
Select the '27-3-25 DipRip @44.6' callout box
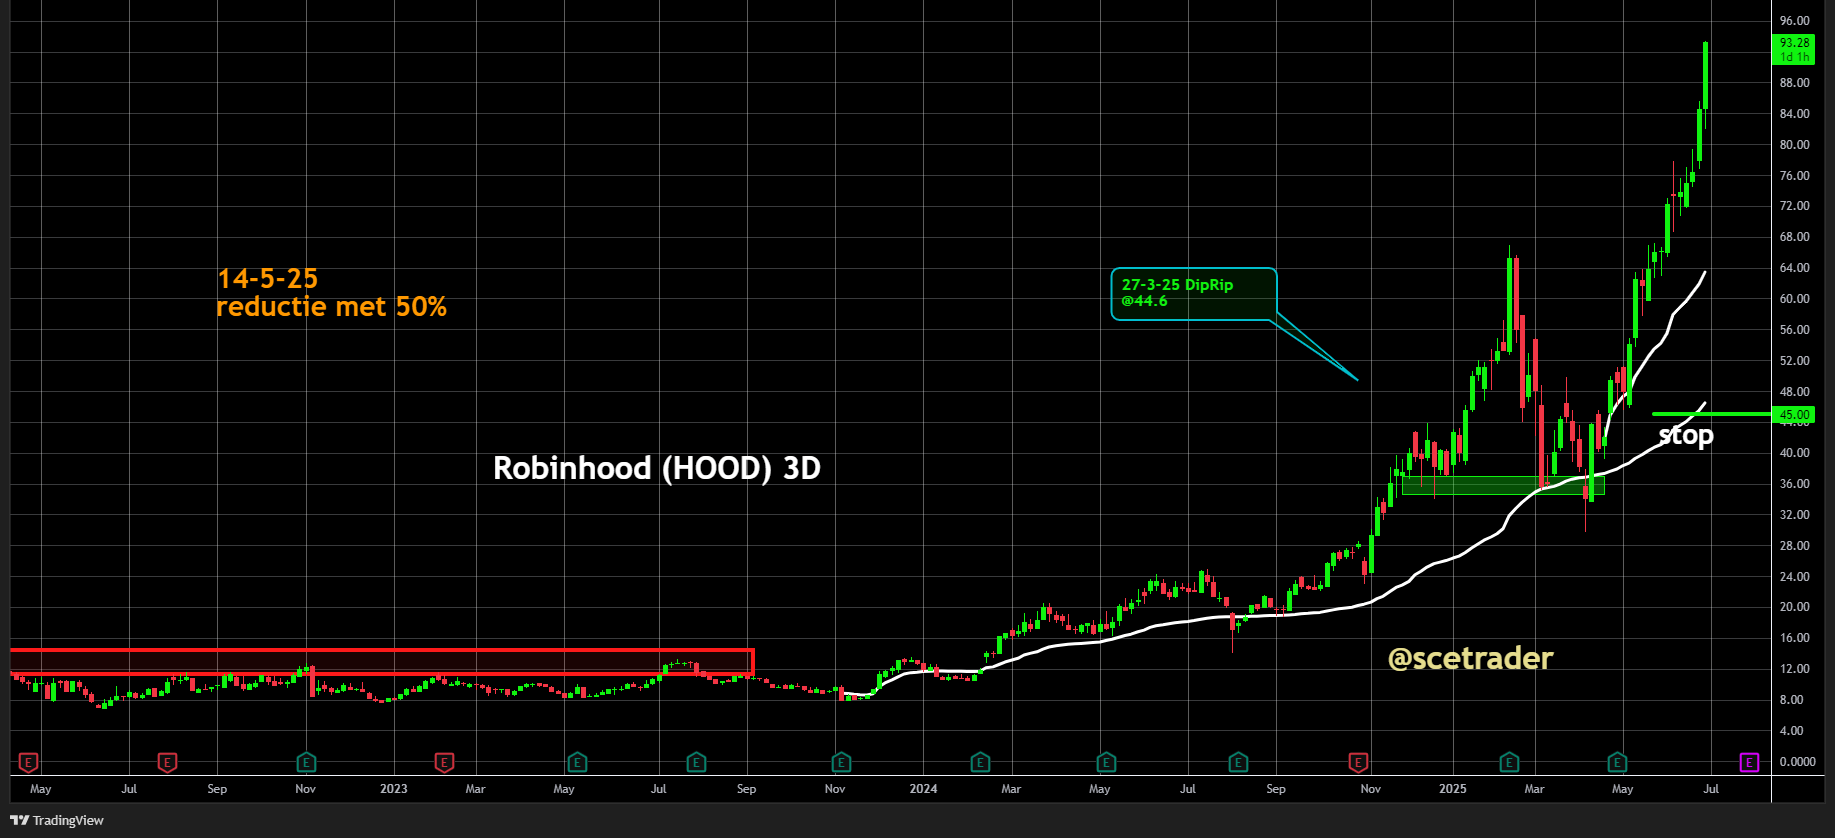click(1194, 294)
